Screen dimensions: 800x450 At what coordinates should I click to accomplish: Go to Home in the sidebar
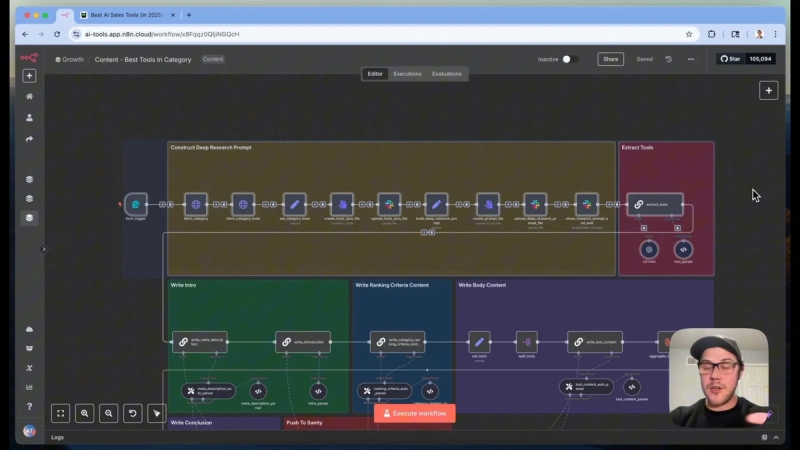(29, 96)
